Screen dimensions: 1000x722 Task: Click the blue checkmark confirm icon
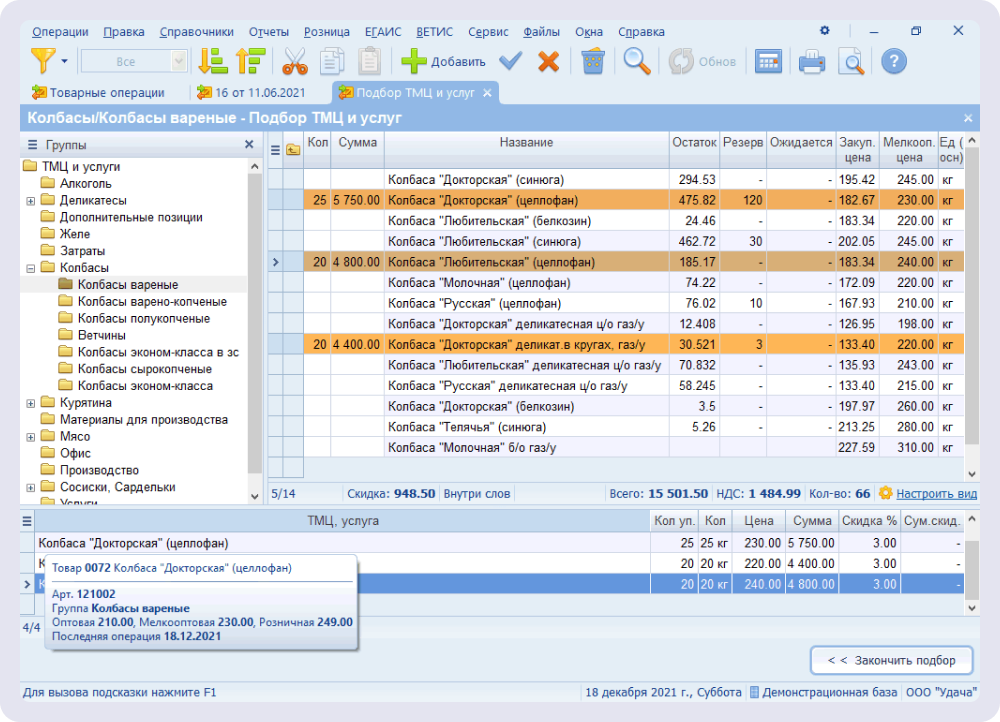point(511,61)
